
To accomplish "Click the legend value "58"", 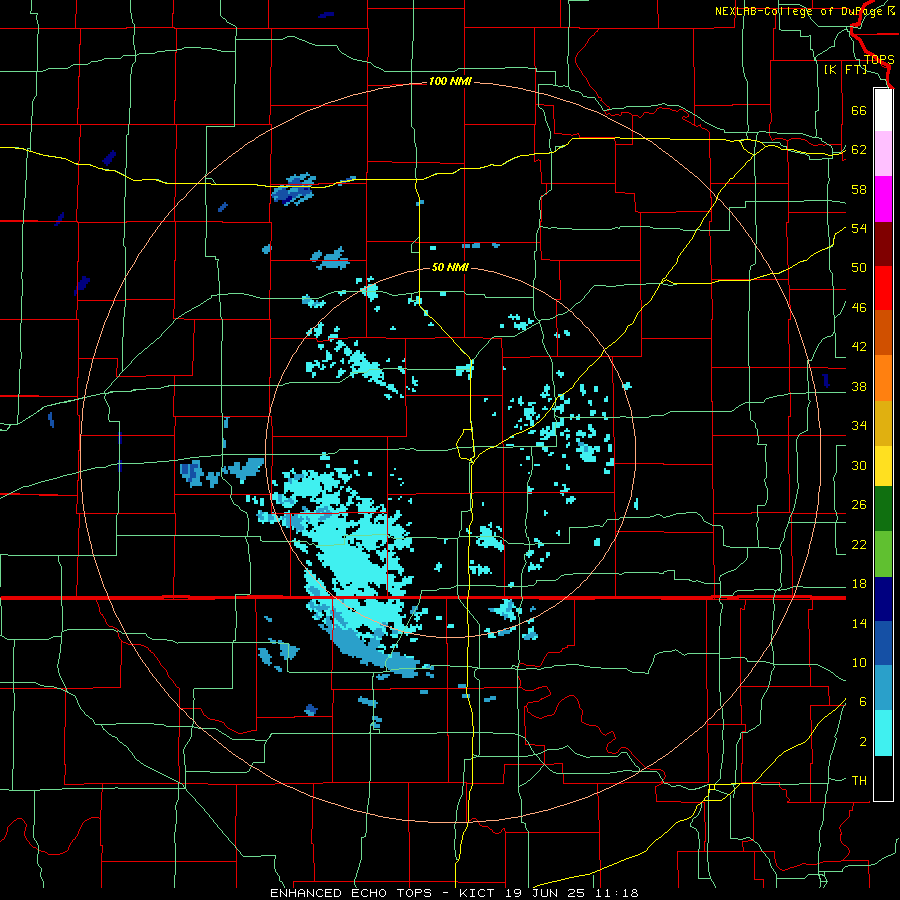I will click(859, 189).
